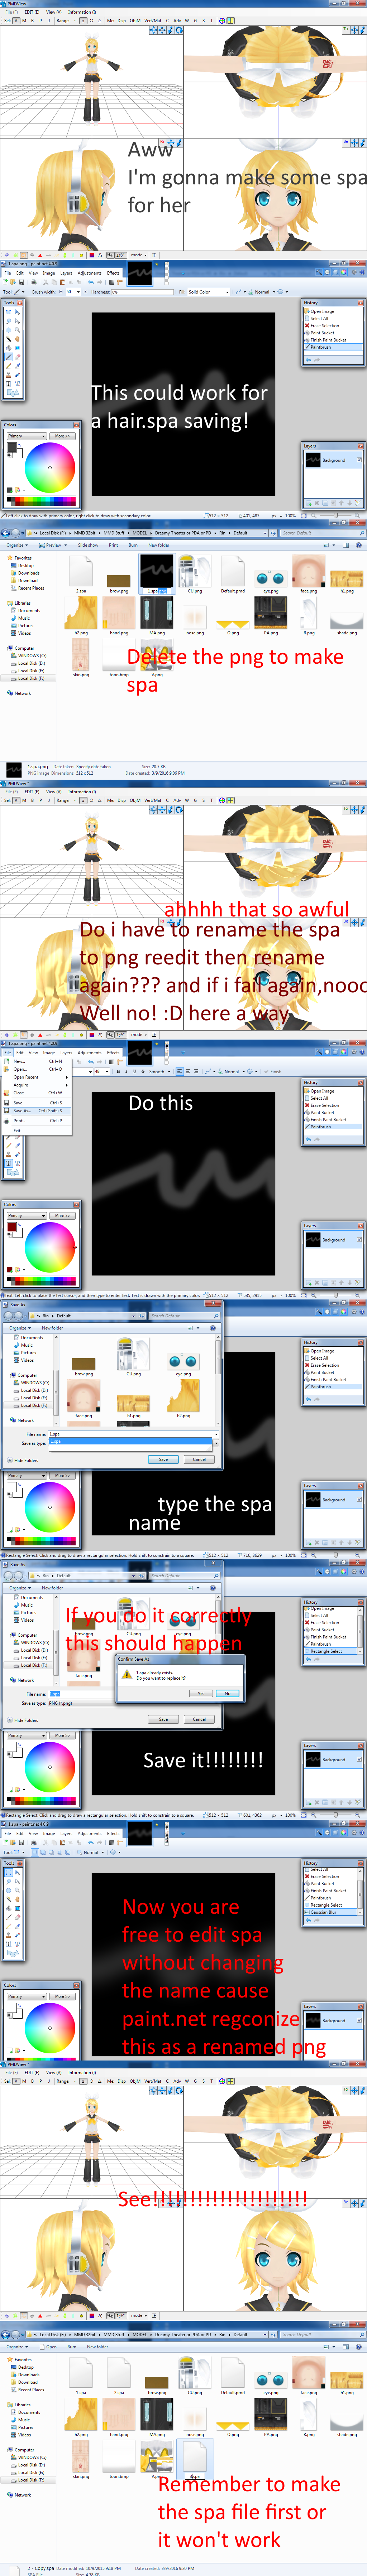
Task: Click 'More >>' in topmost Colors window
Action: point(62,436)
